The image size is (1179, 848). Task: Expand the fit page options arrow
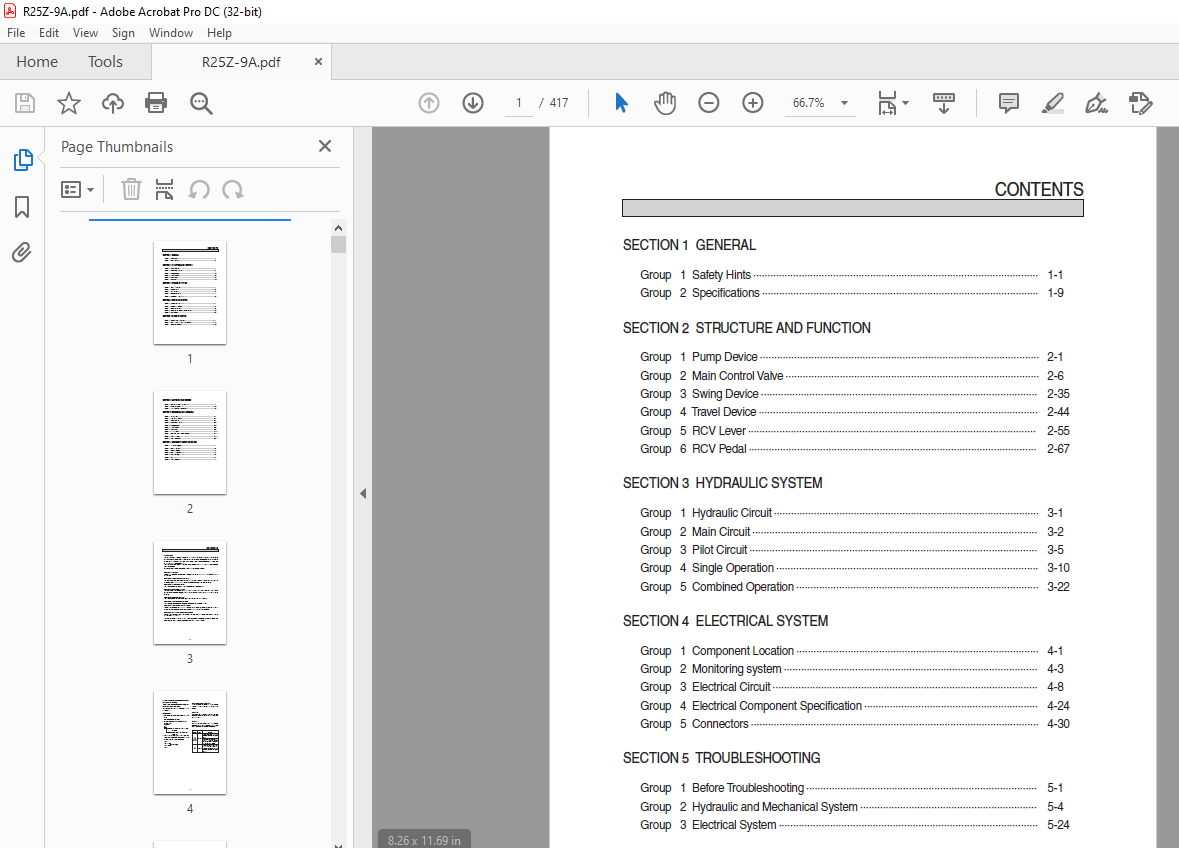[x=905, y=103]
